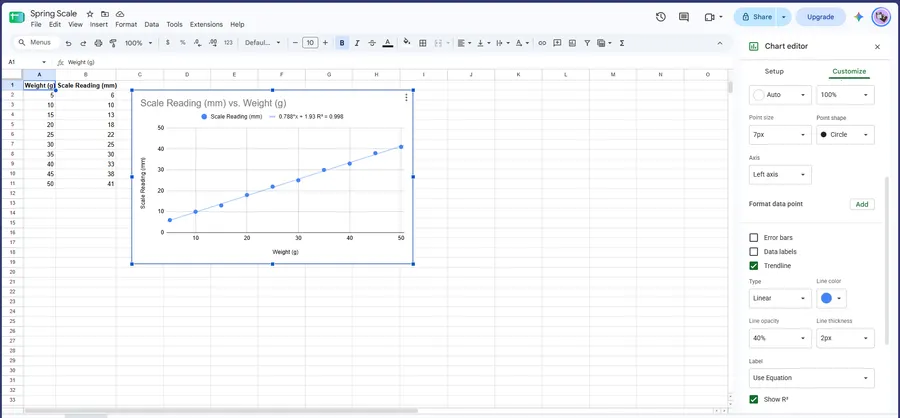Open the text color tool
This screenshot has height=418, width=900.
click(x=387, y=43)
